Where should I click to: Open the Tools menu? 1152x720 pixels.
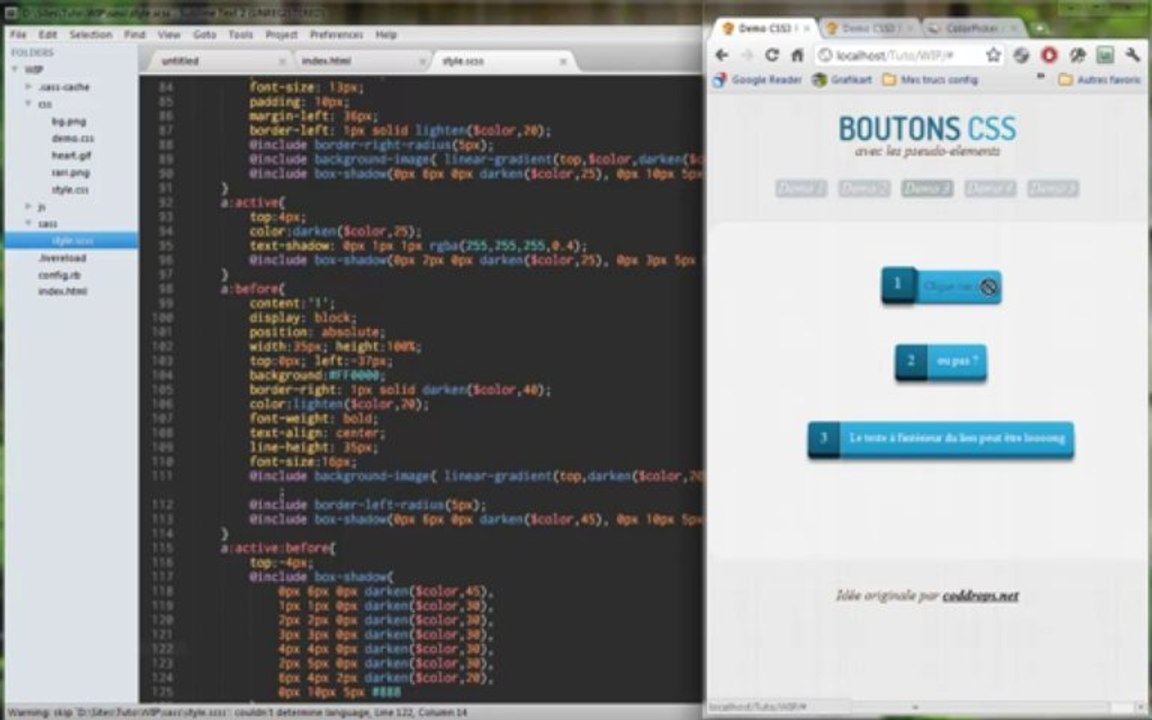tap(240, 35)
